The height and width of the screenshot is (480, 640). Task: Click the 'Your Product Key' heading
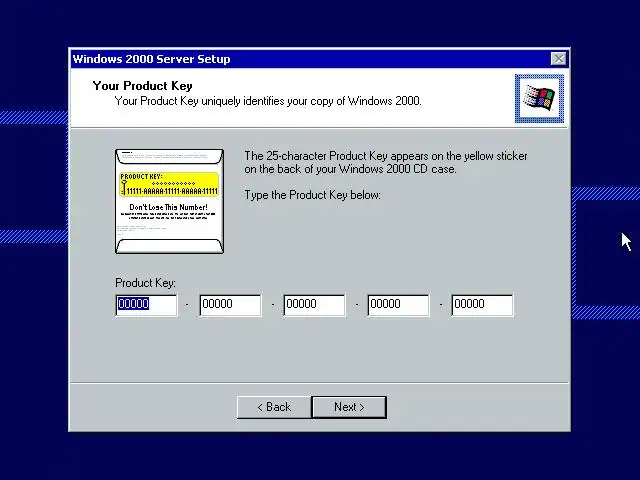point(142,86)
